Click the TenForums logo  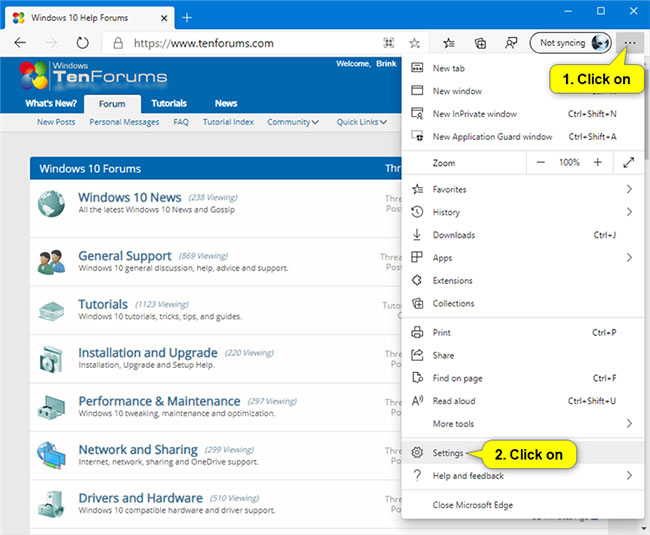[x=93, y=75]
